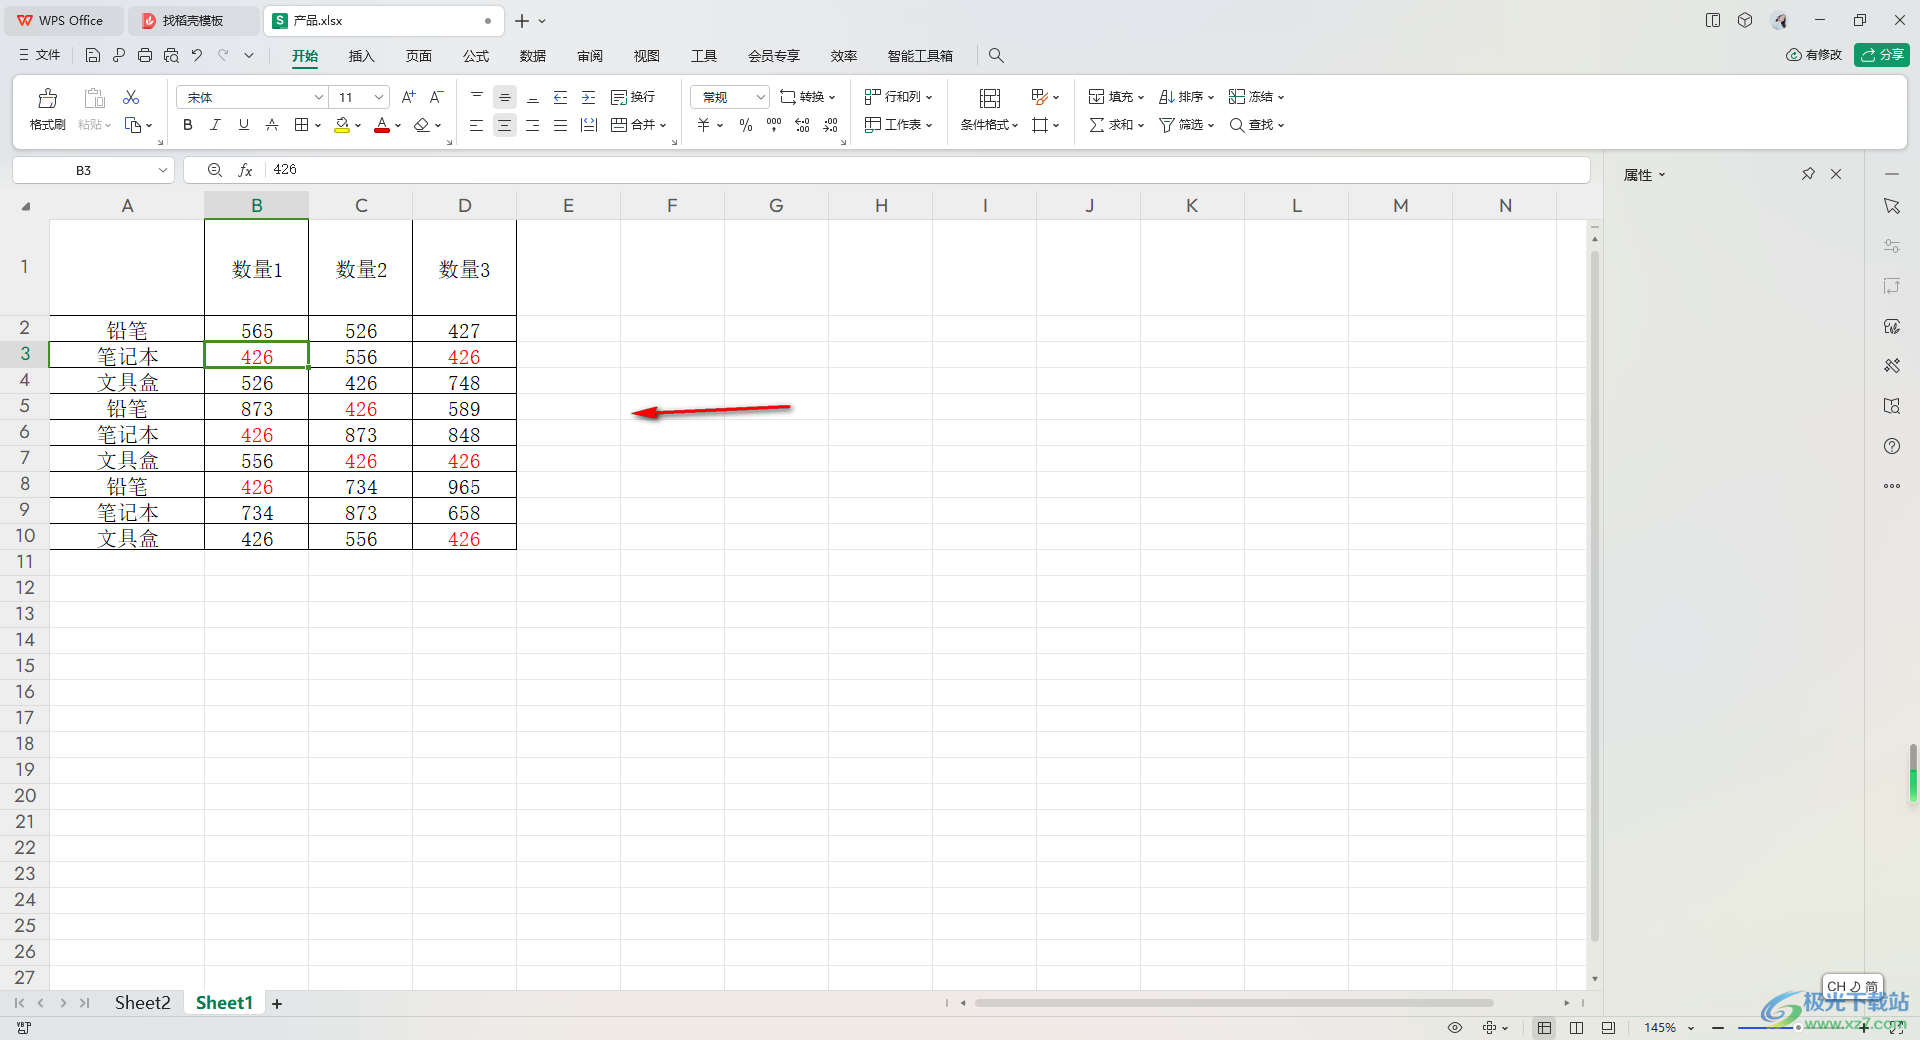Click the zoom icon in formula bar
Image resolution: width=1920 pixels, height=1040 pixels.
click(x=214, y=170)
